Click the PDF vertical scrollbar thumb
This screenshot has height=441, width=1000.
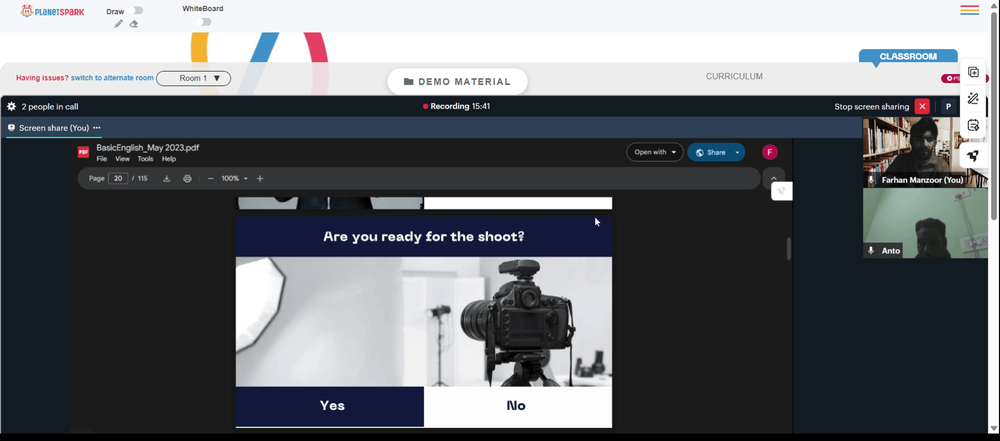pyautogui.click(x=789, y=248)
